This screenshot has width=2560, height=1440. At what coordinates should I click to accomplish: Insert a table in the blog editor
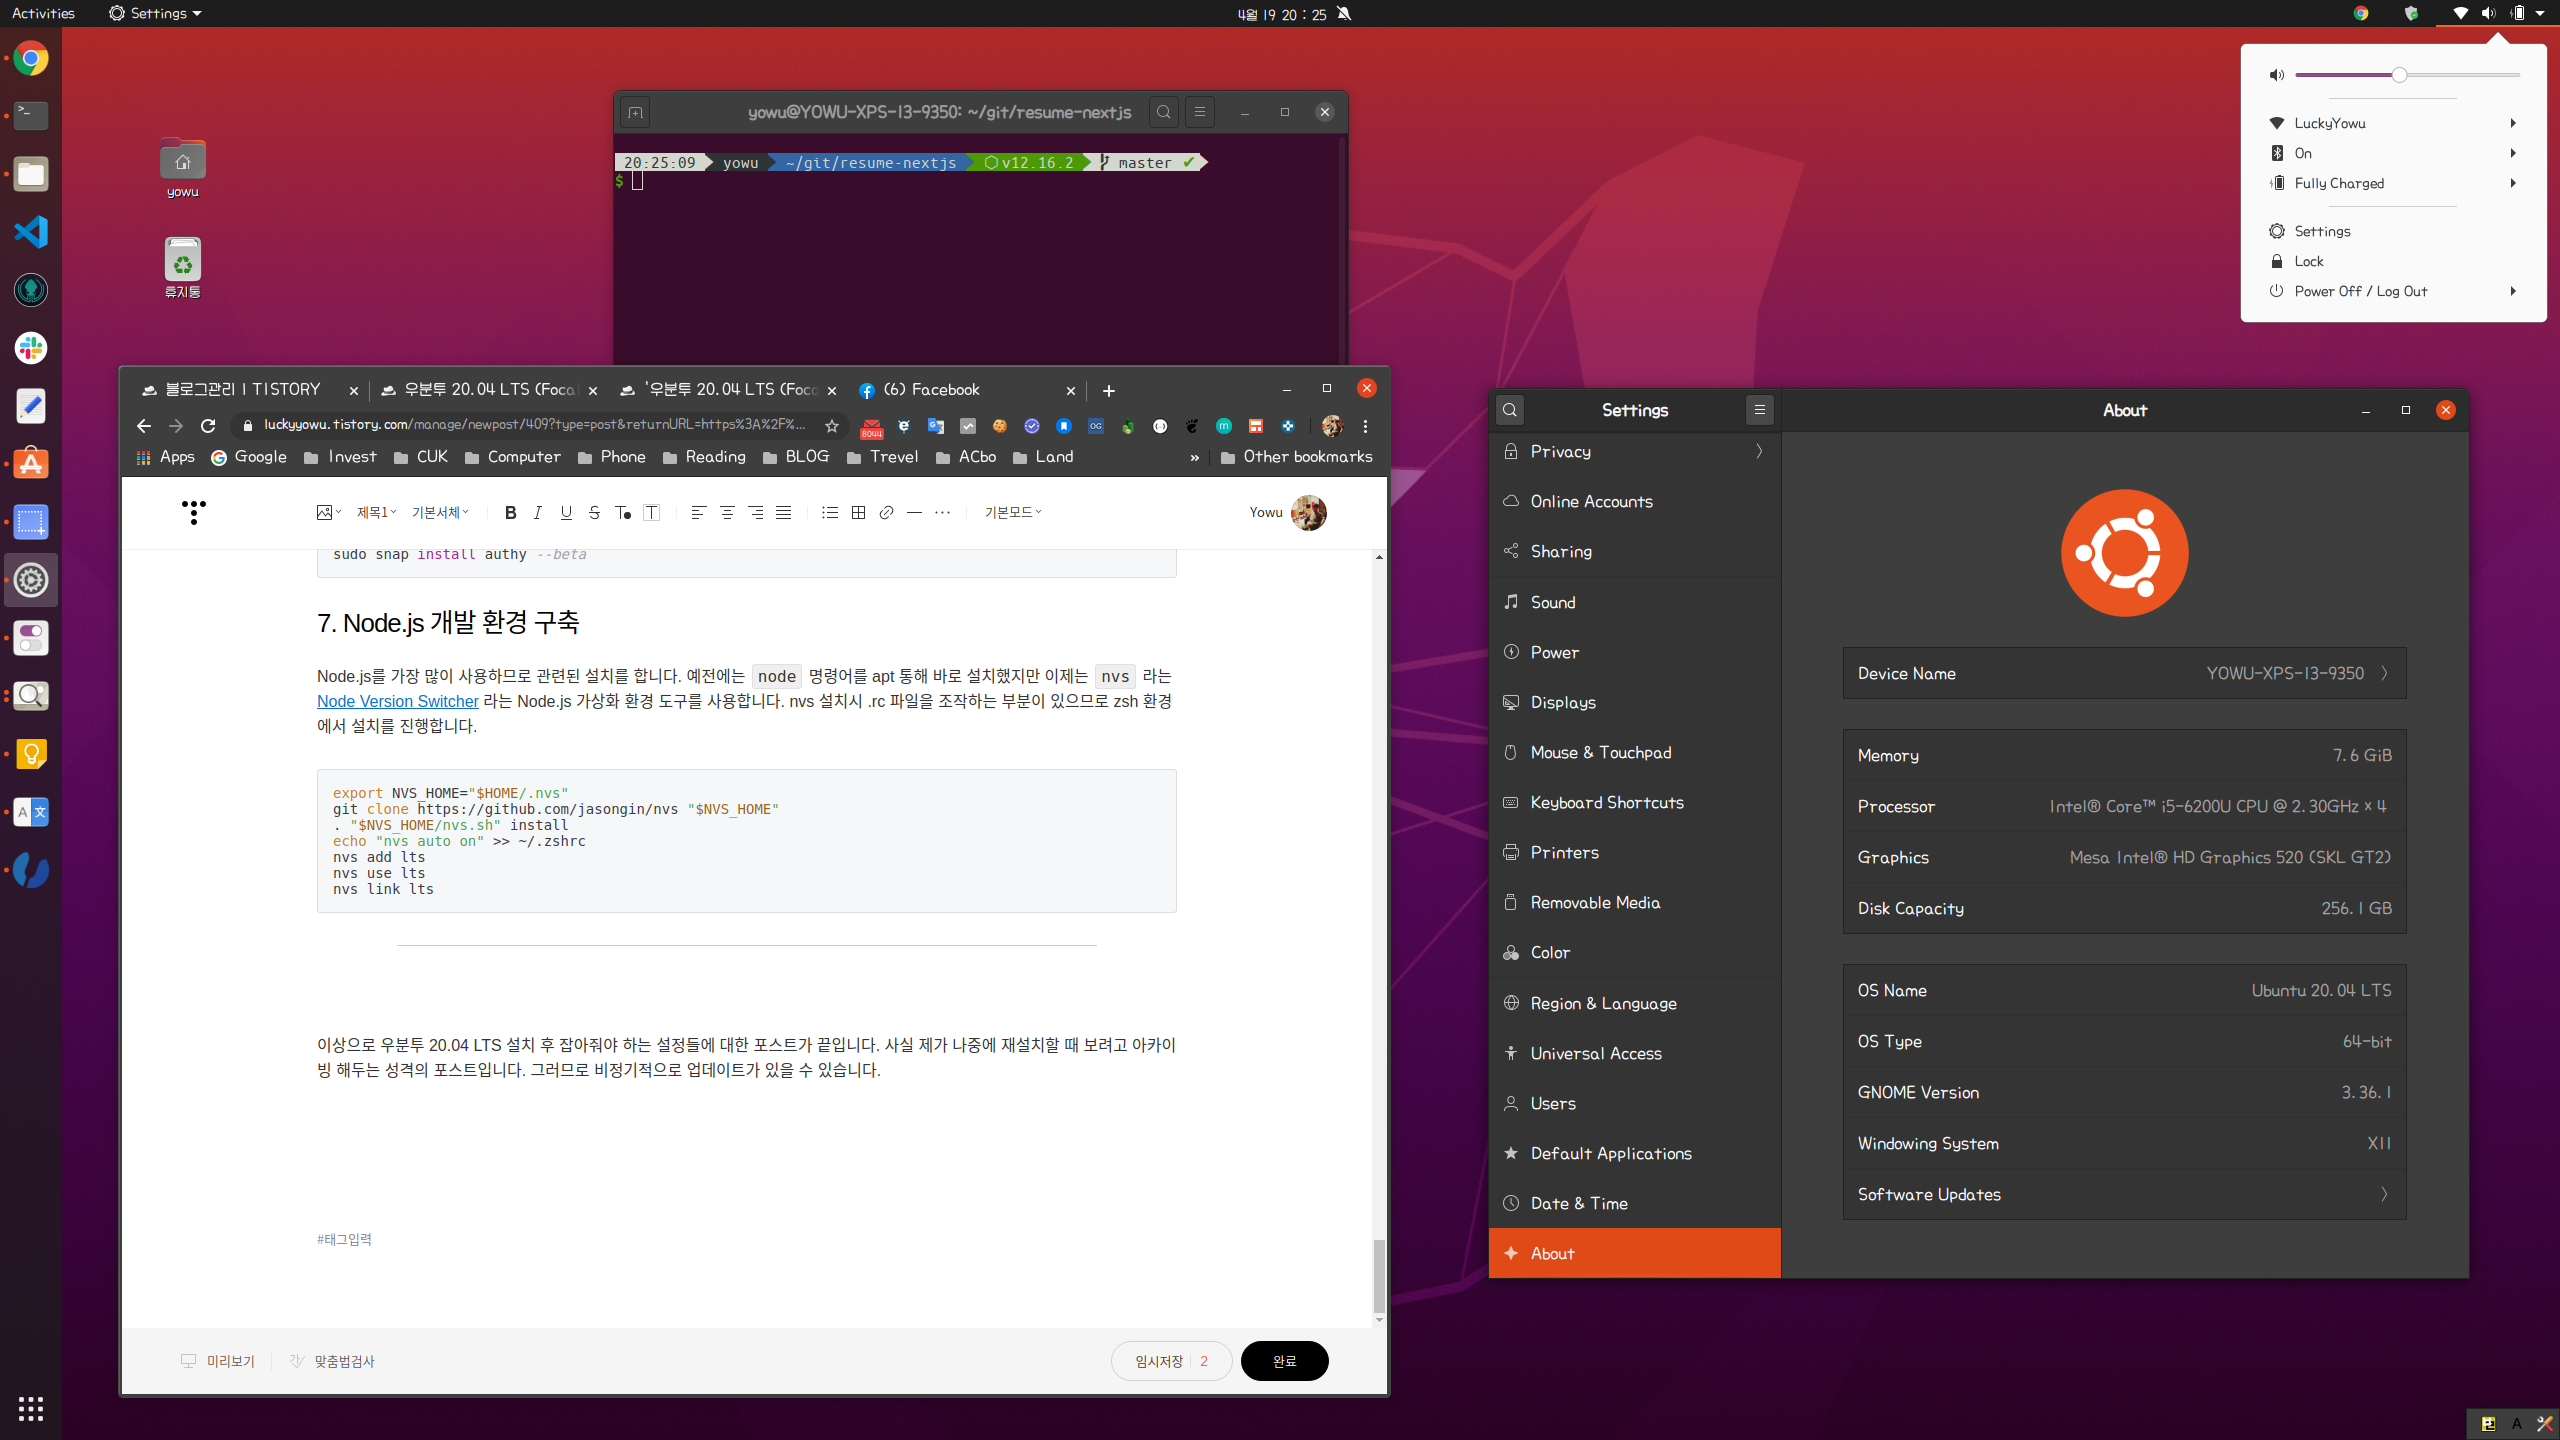(x=858, y=513)
